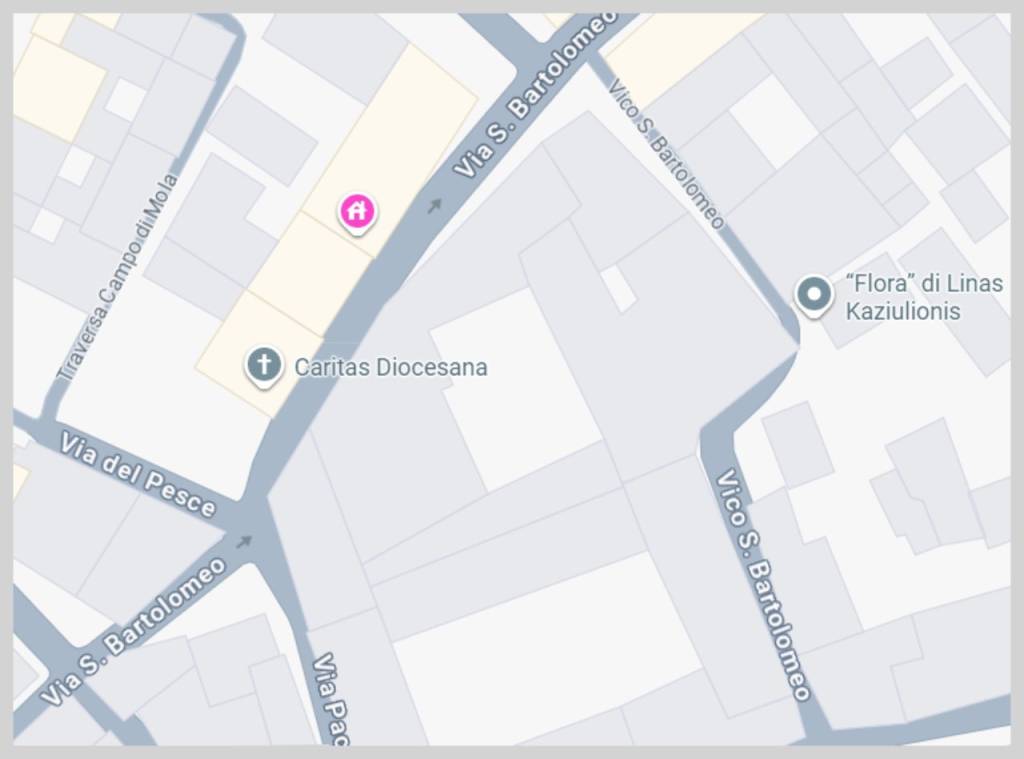The height and width of the screenshot is (759, 1024).
Task: Open the Caritas Diocesana place label
Action: (x=391, y=367)
